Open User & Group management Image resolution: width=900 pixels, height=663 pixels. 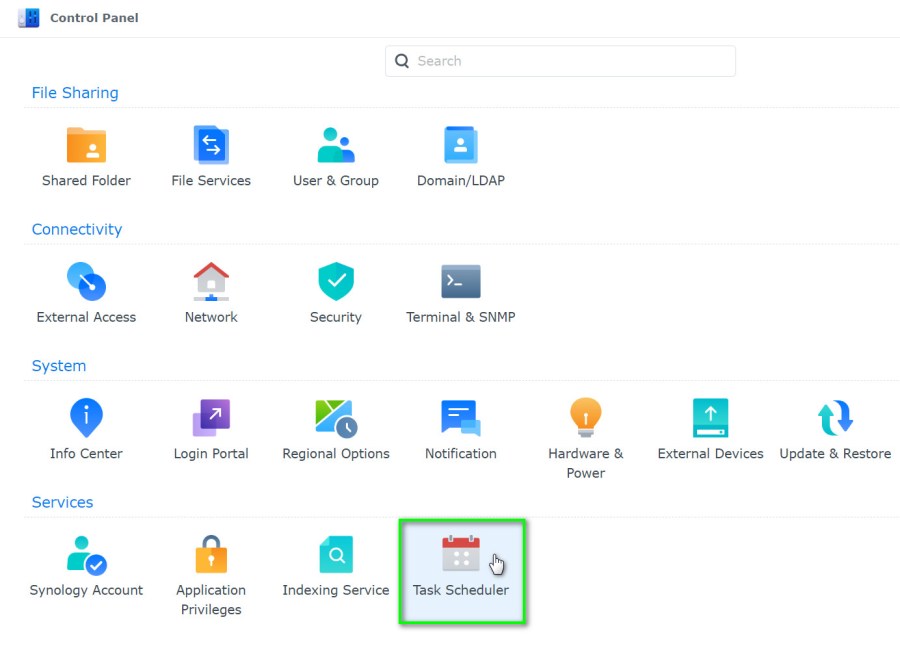335,155
